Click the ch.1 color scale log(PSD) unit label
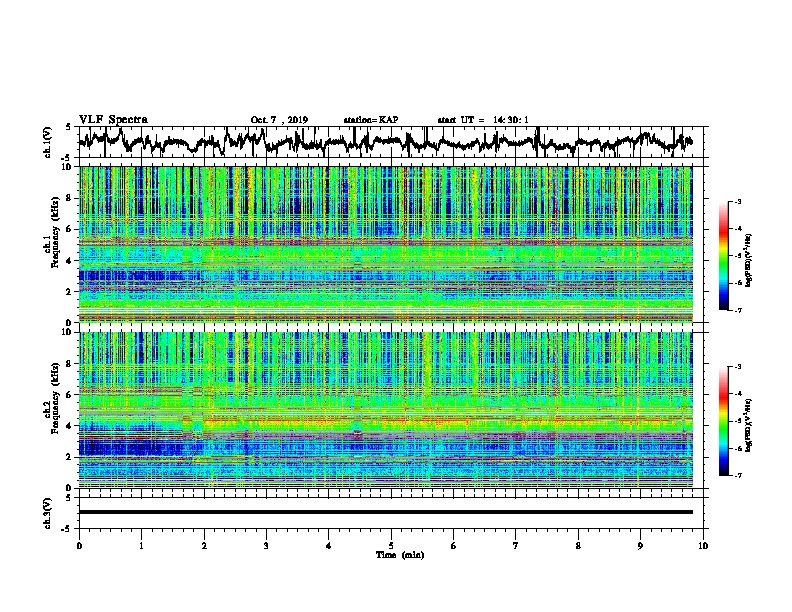The height and width of the screenshot is (612, 792). click(x=748, y=260)
